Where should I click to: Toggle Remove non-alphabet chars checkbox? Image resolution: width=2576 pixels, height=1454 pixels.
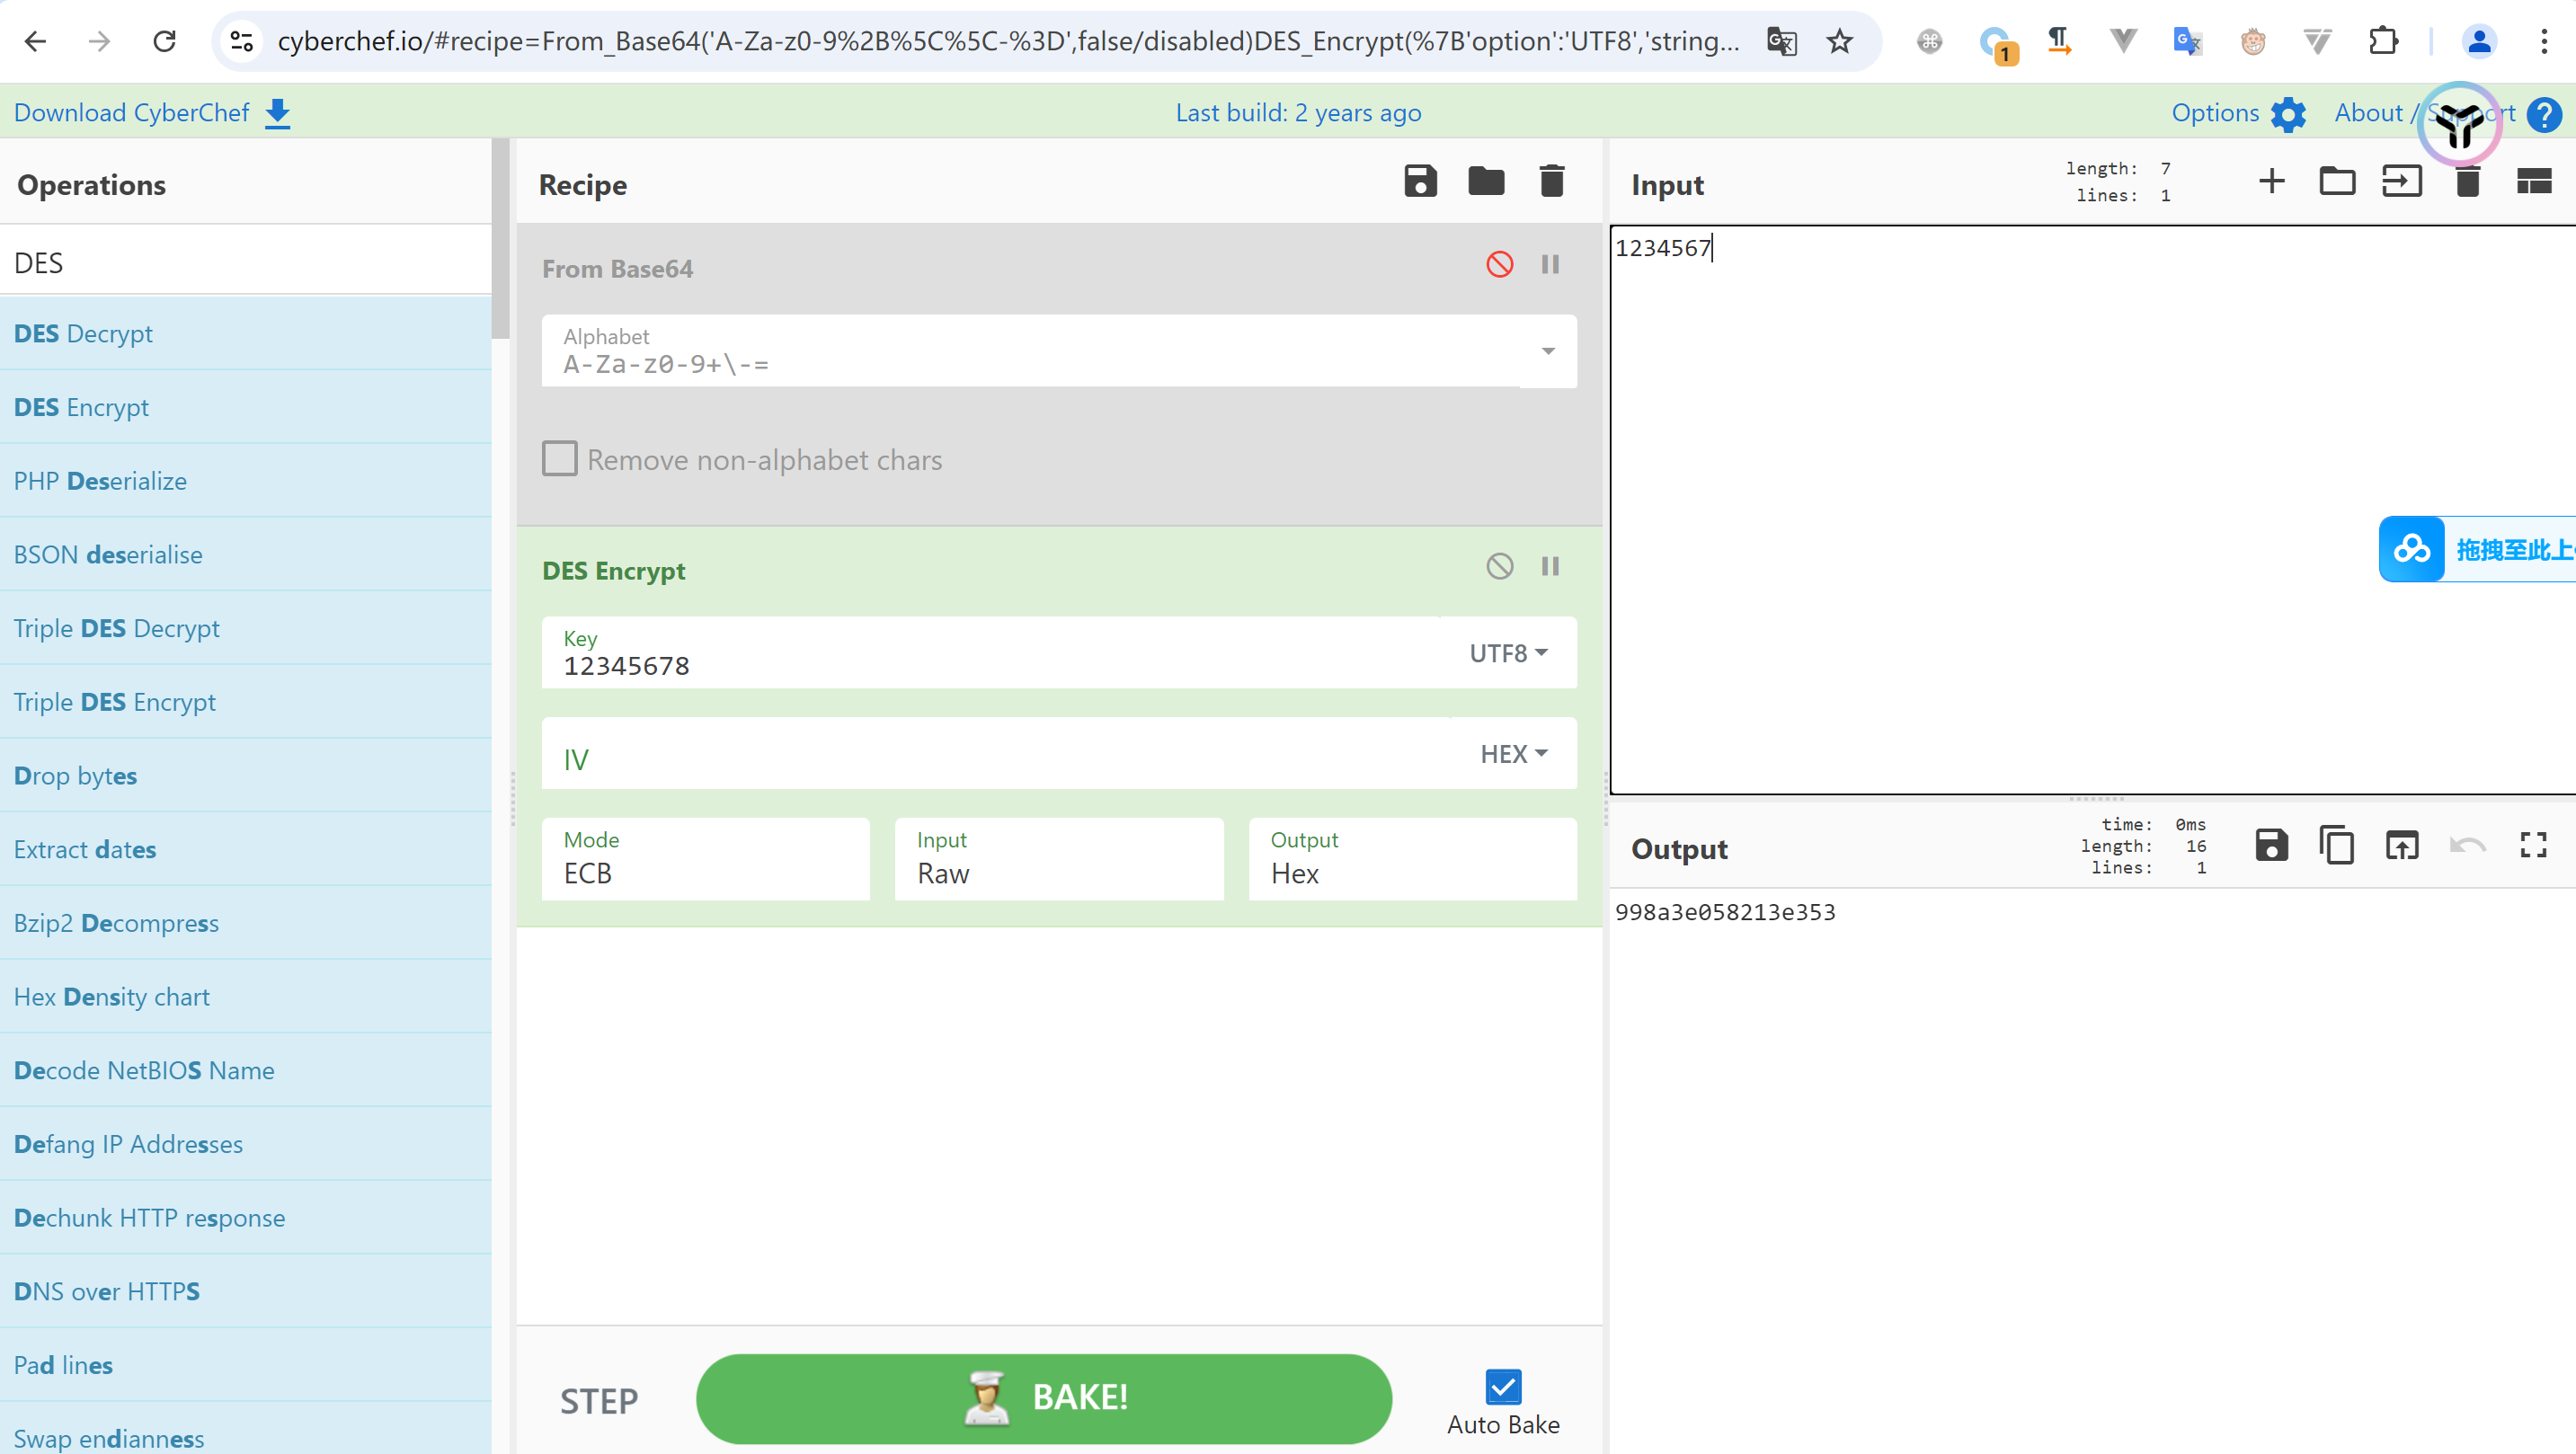[559, 459]
